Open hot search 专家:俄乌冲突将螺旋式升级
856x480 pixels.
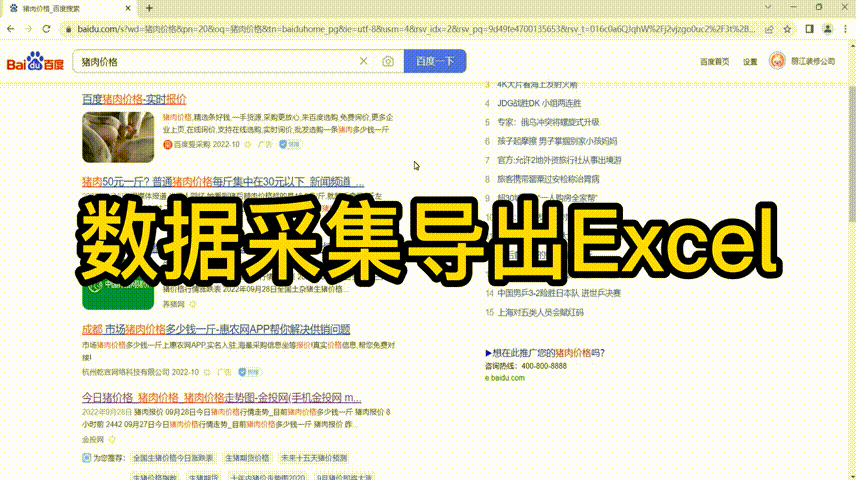click(548, 122)
